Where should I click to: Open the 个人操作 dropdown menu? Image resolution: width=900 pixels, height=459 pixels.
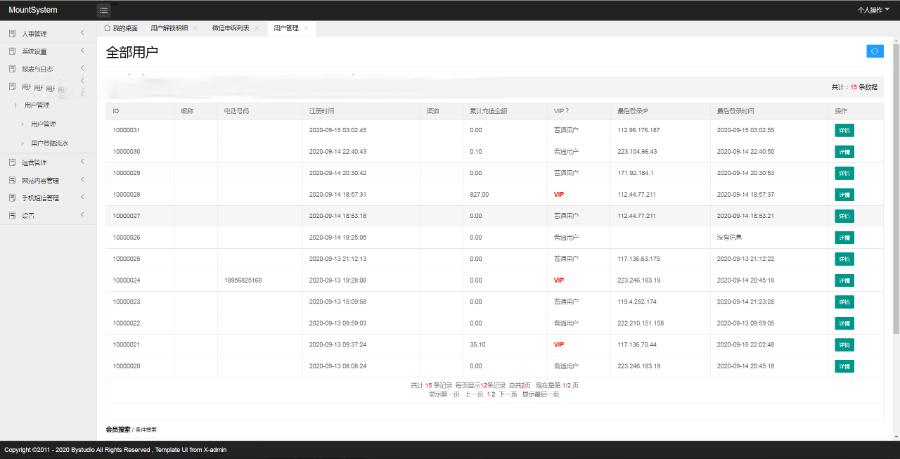(x=872, y=10)
